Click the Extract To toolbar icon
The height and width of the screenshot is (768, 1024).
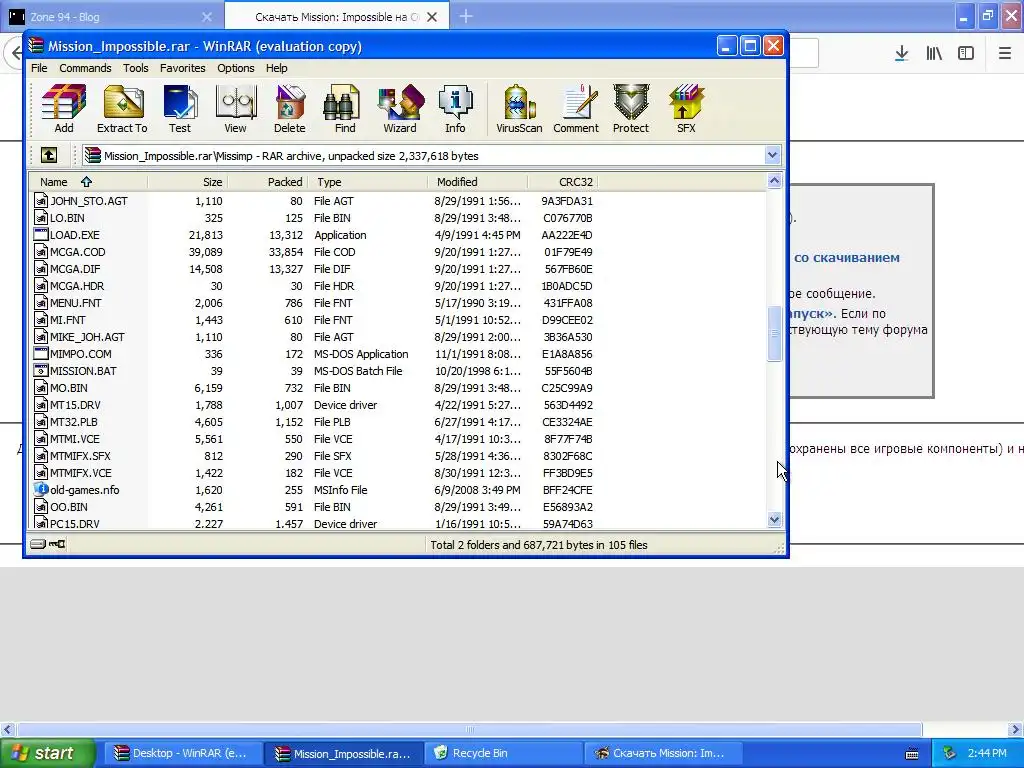pos(122,109)
